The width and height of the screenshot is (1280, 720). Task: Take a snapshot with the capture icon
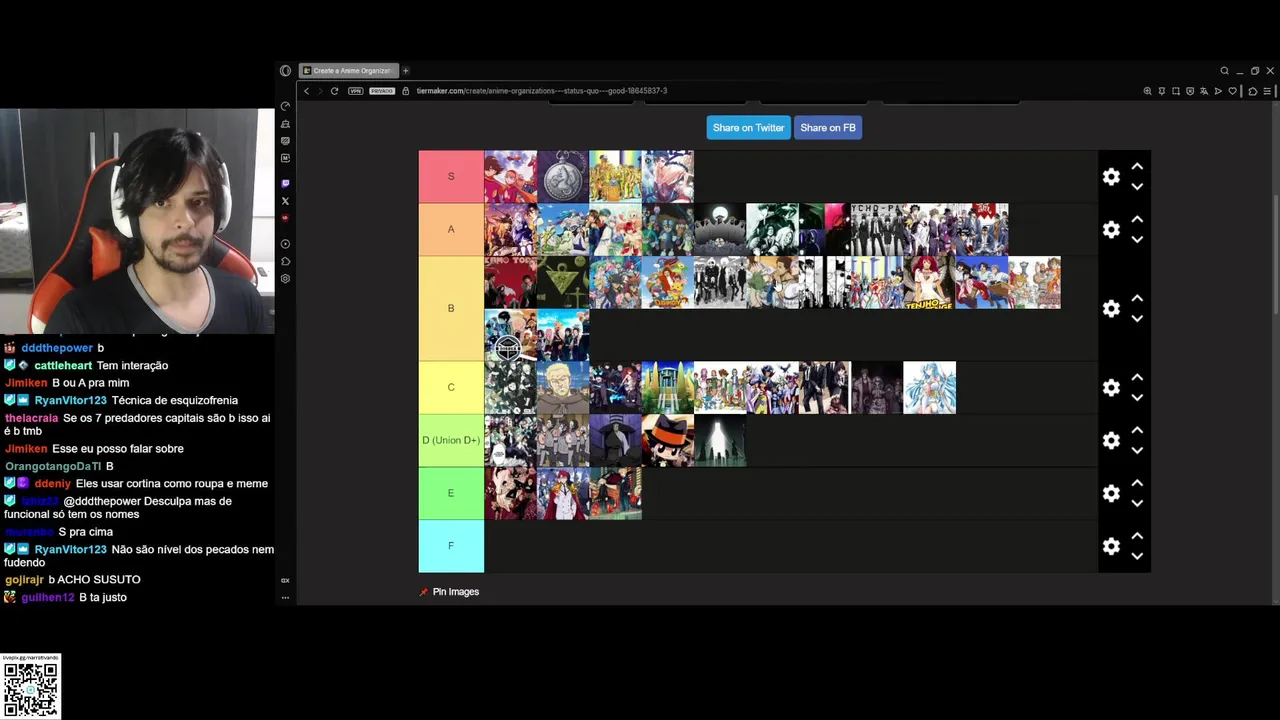point(1176,91)
